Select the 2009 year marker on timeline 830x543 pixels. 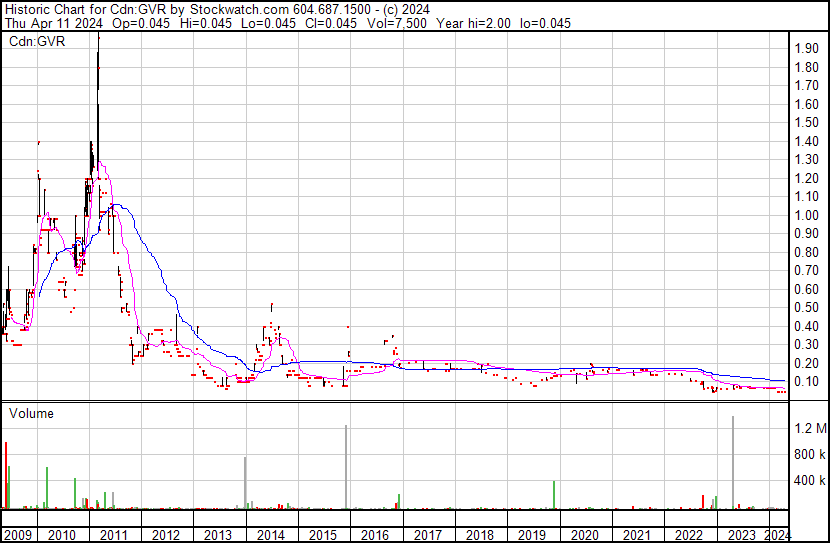[x=18, y=534]
